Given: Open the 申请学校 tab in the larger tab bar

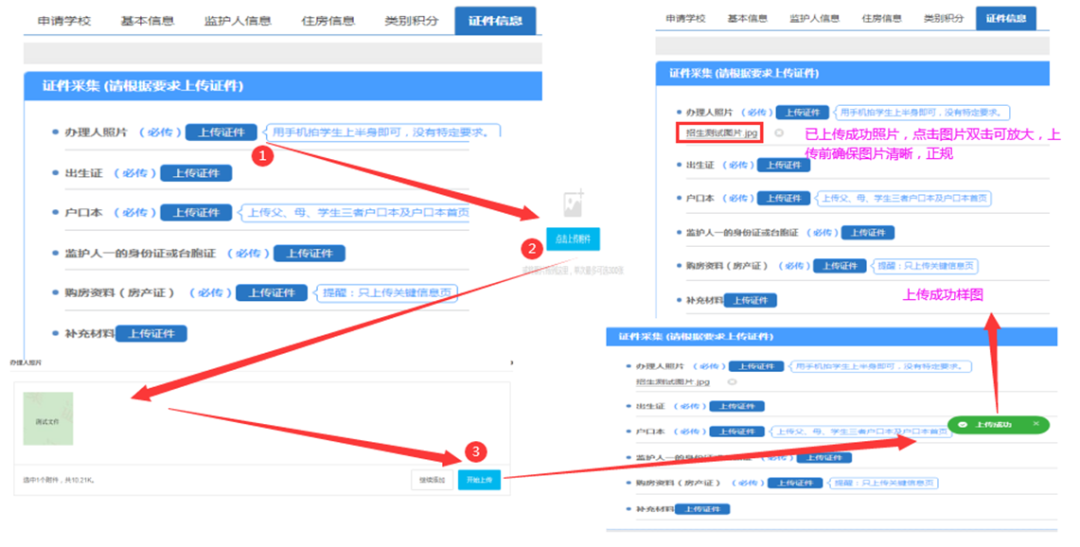Looking at the screenshot, I should coord(64,21).
